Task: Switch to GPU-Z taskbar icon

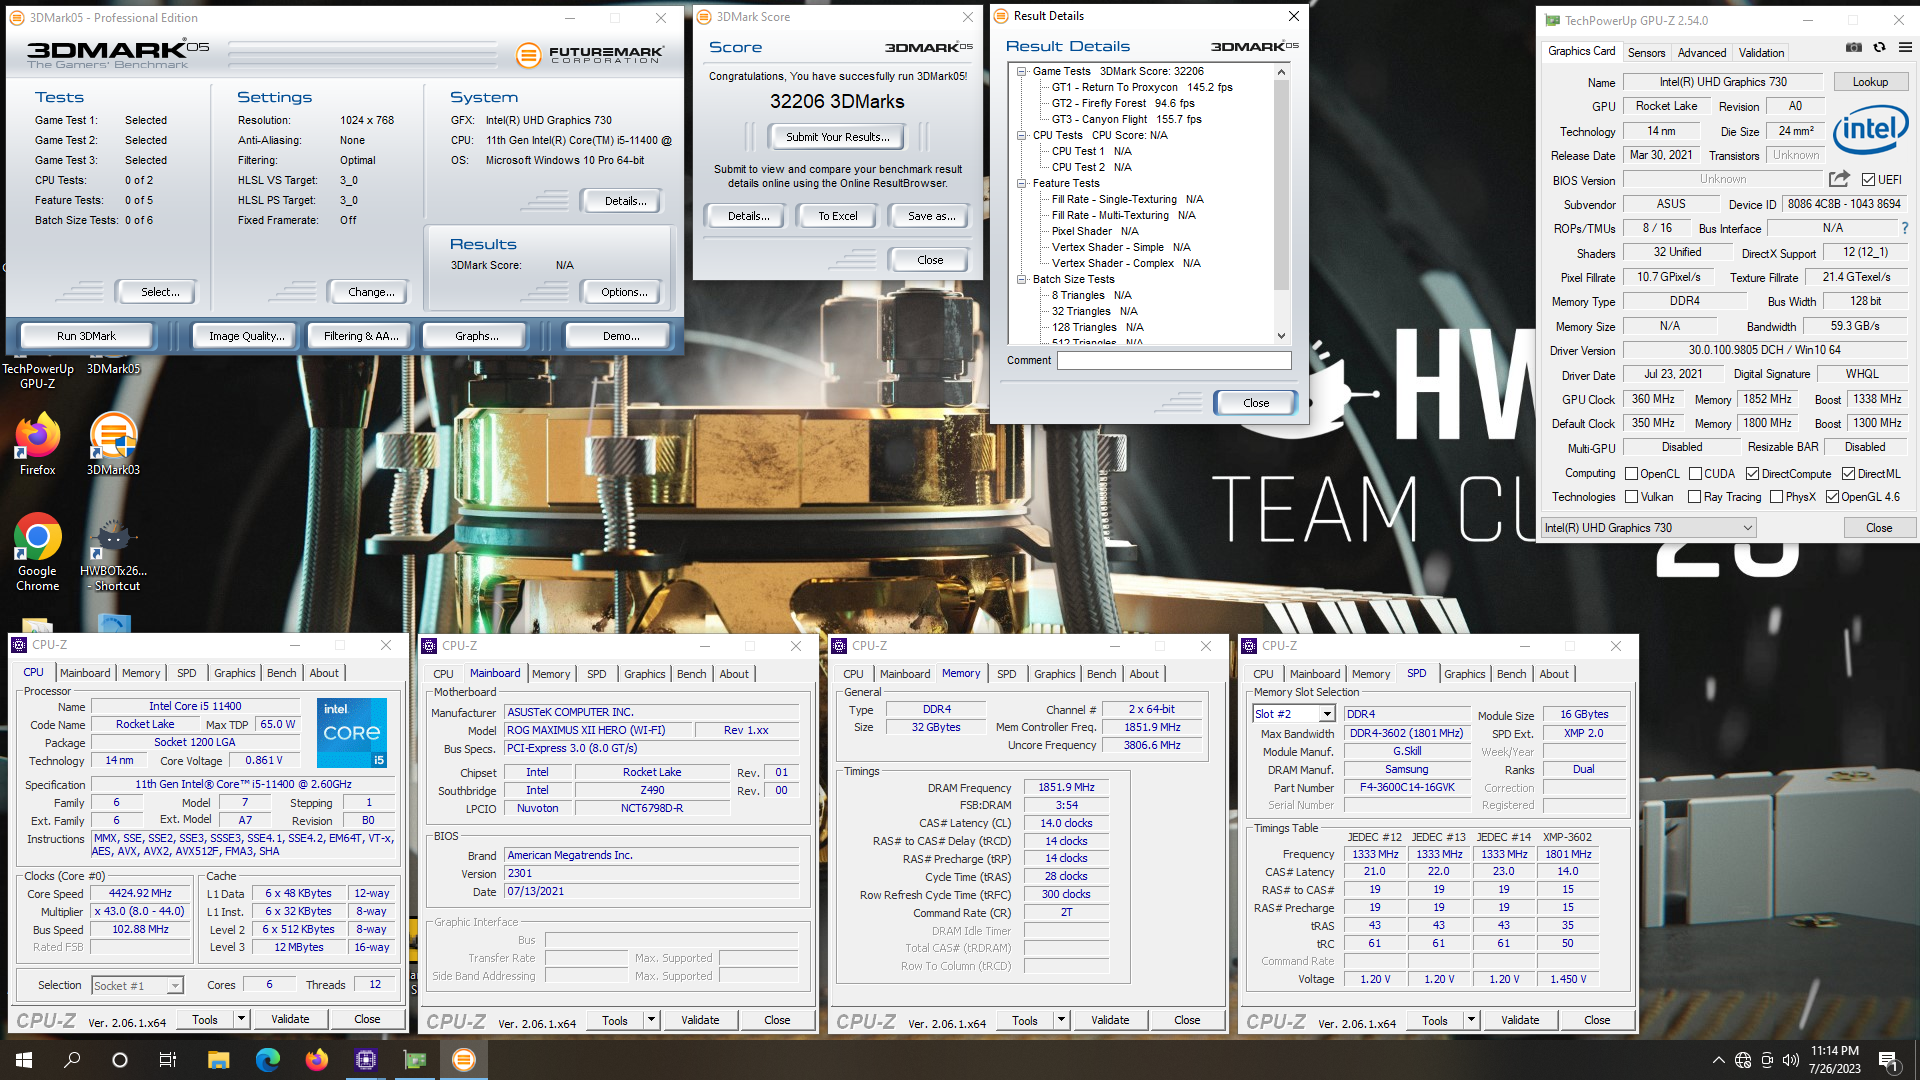Action: 414,1060
